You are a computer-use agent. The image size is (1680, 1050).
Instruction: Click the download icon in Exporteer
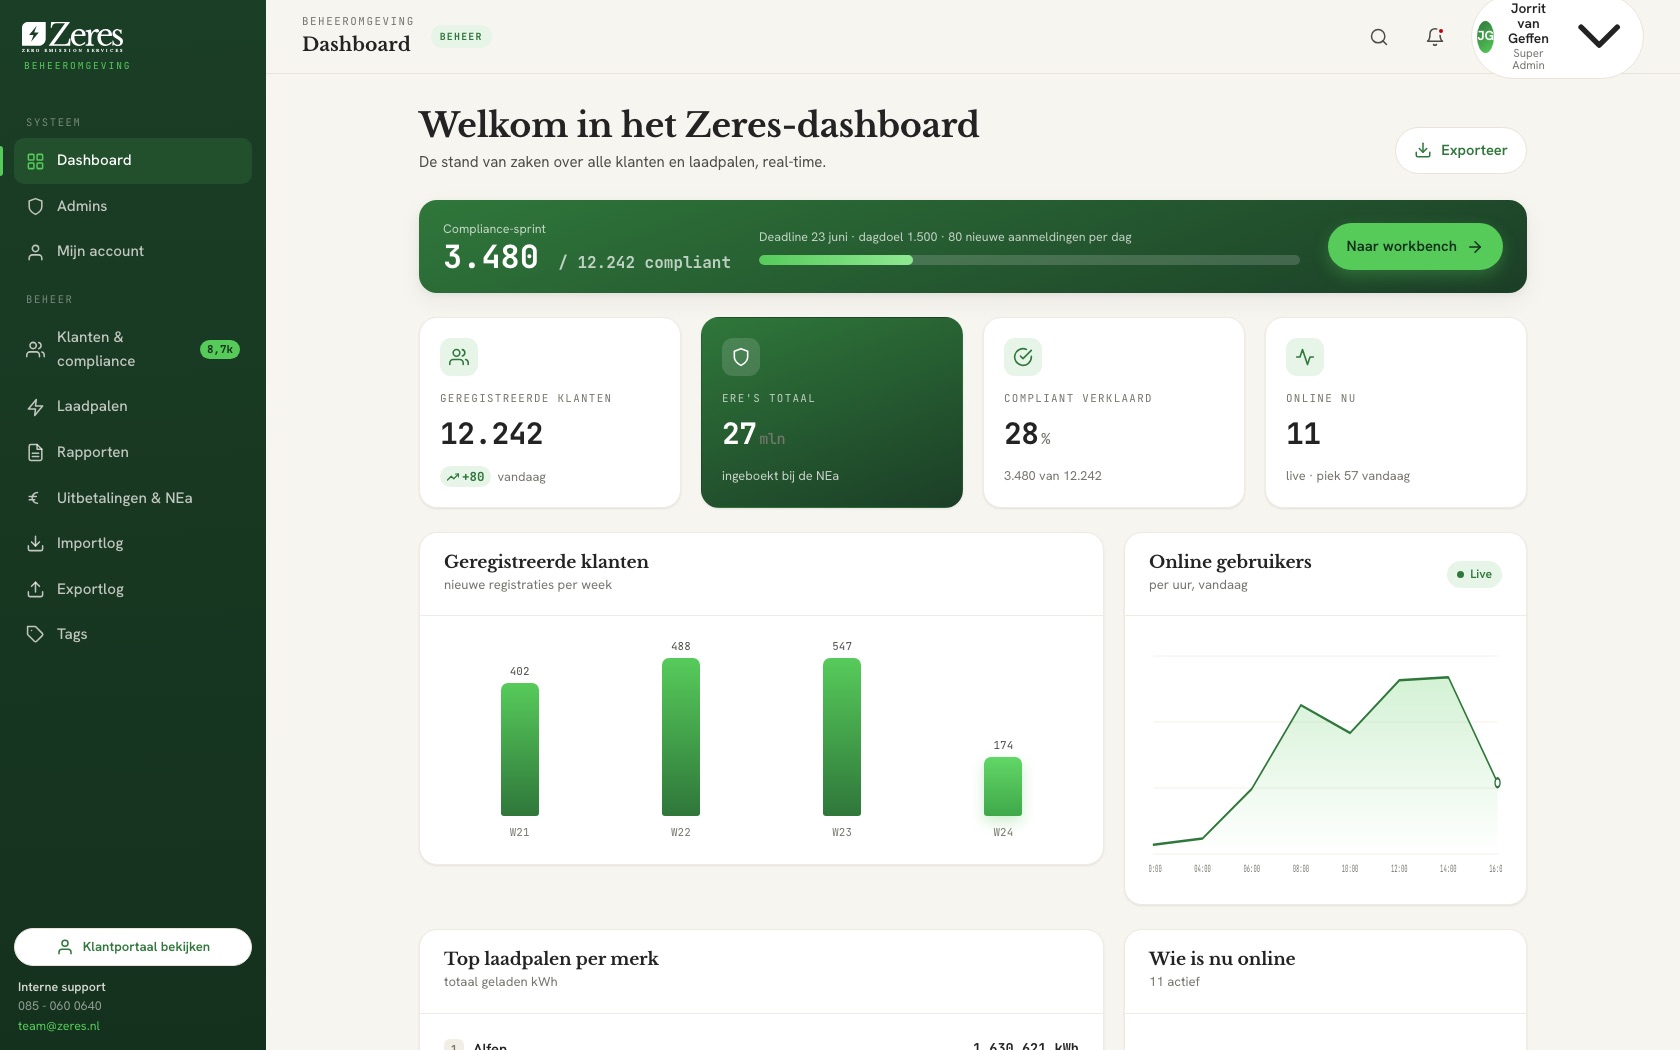click(x=1423, y=150)
